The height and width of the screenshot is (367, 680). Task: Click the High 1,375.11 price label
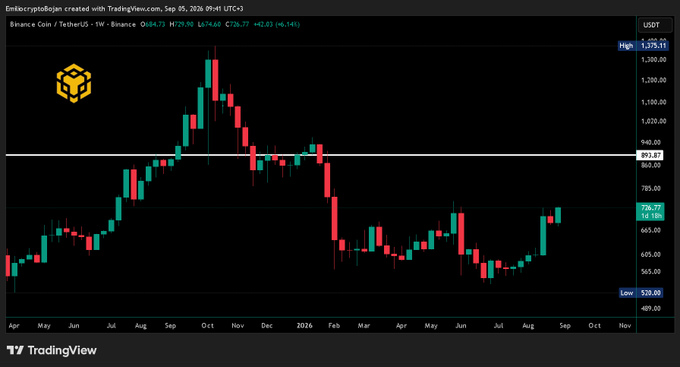point(643,46)
